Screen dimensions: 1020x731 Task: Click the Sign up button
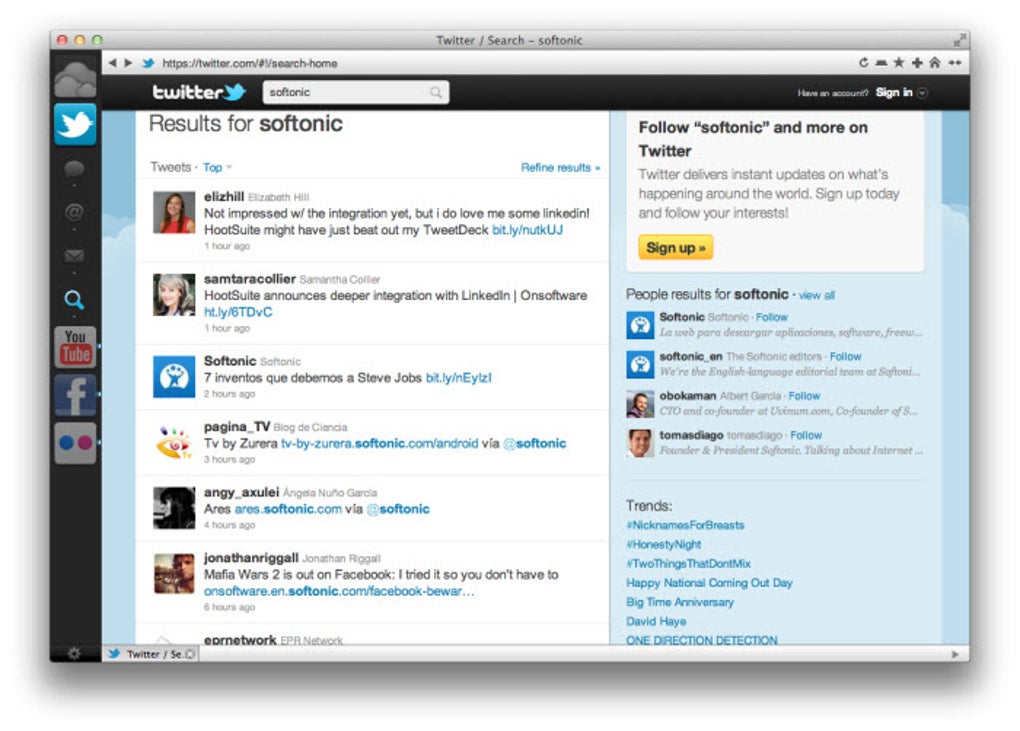click(x=675, y=248)
